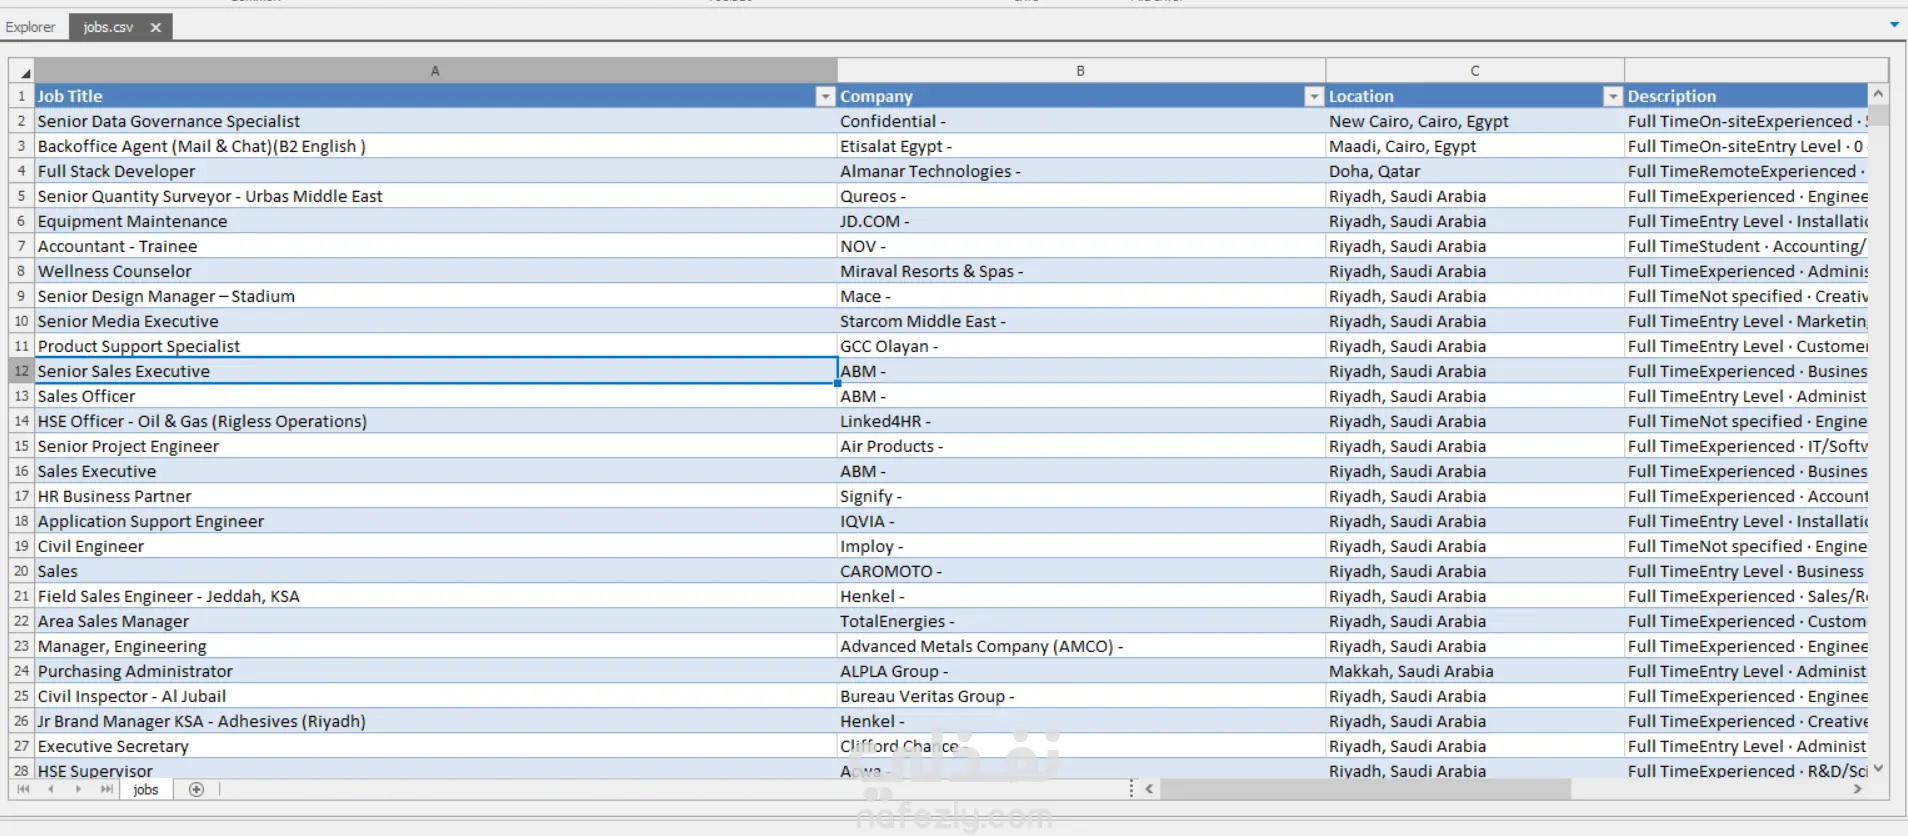
Task: Open the Location filter dropdown
Action: (1612, 96)
